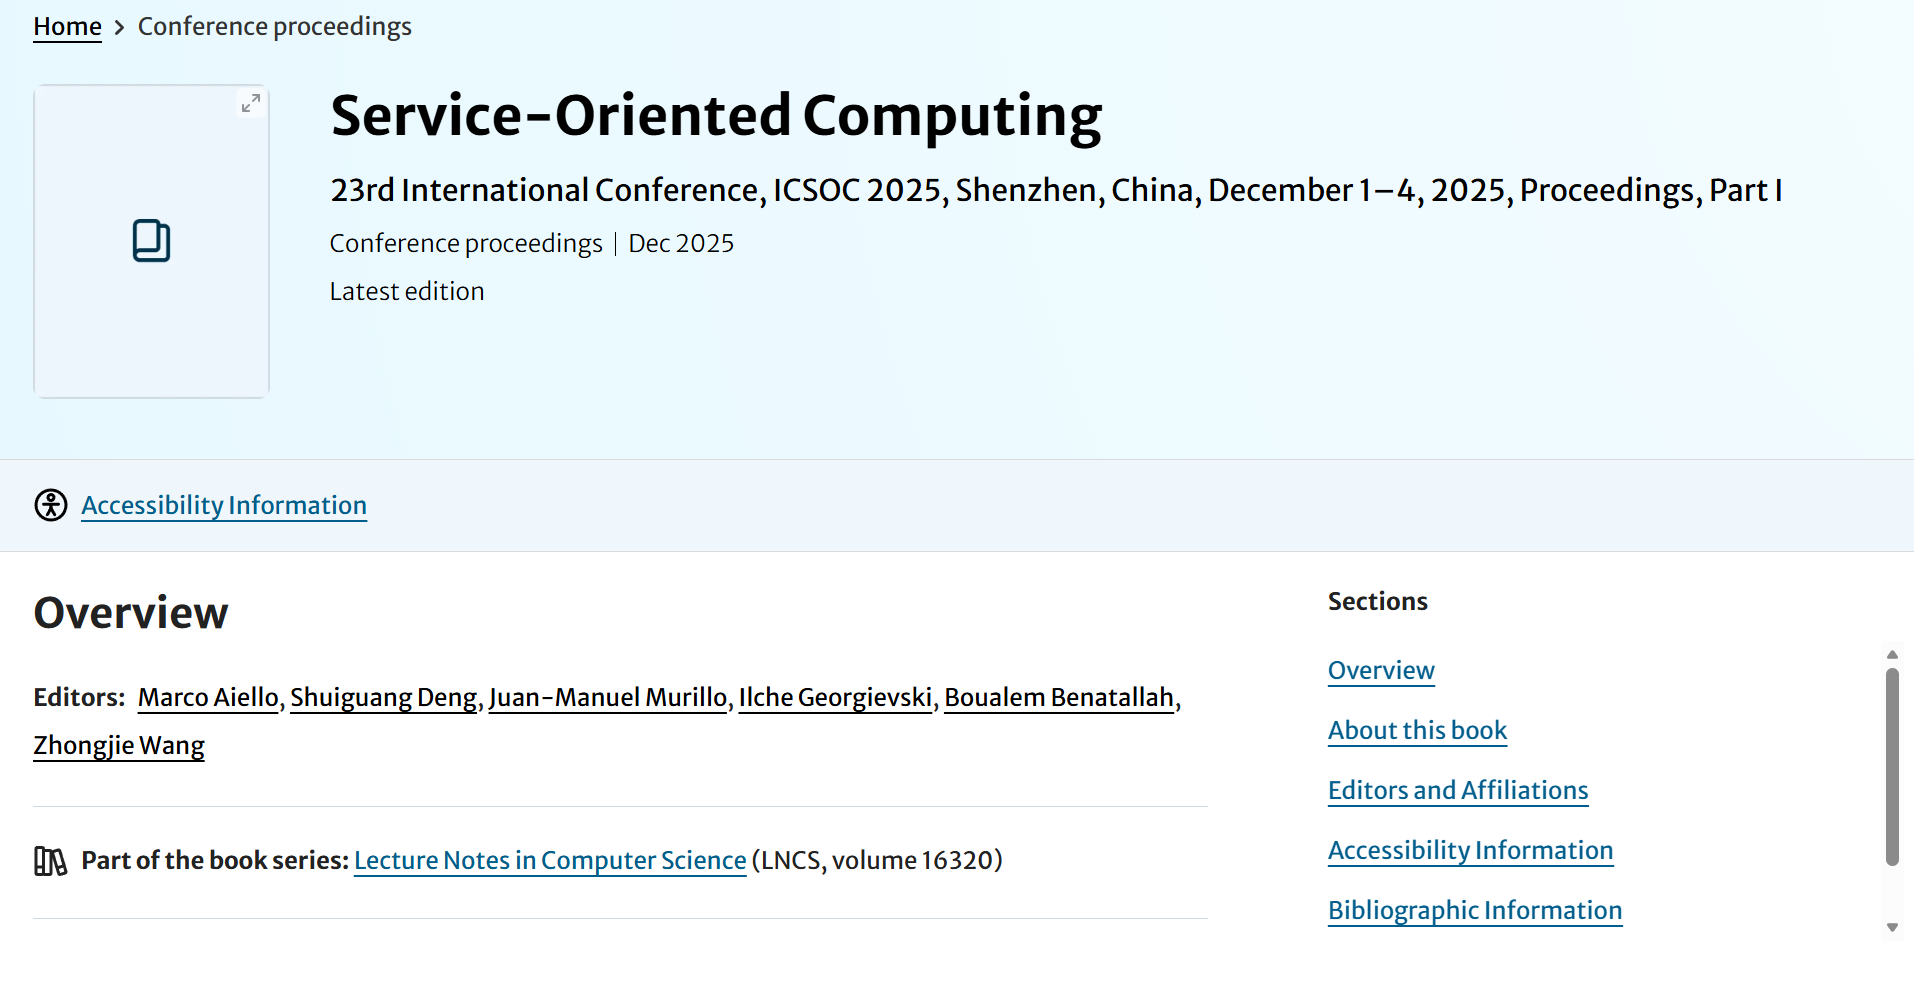The image size is (1914, 981).
Task: Jump to Overview in the Sections list
Action: tap(1381, 670)
